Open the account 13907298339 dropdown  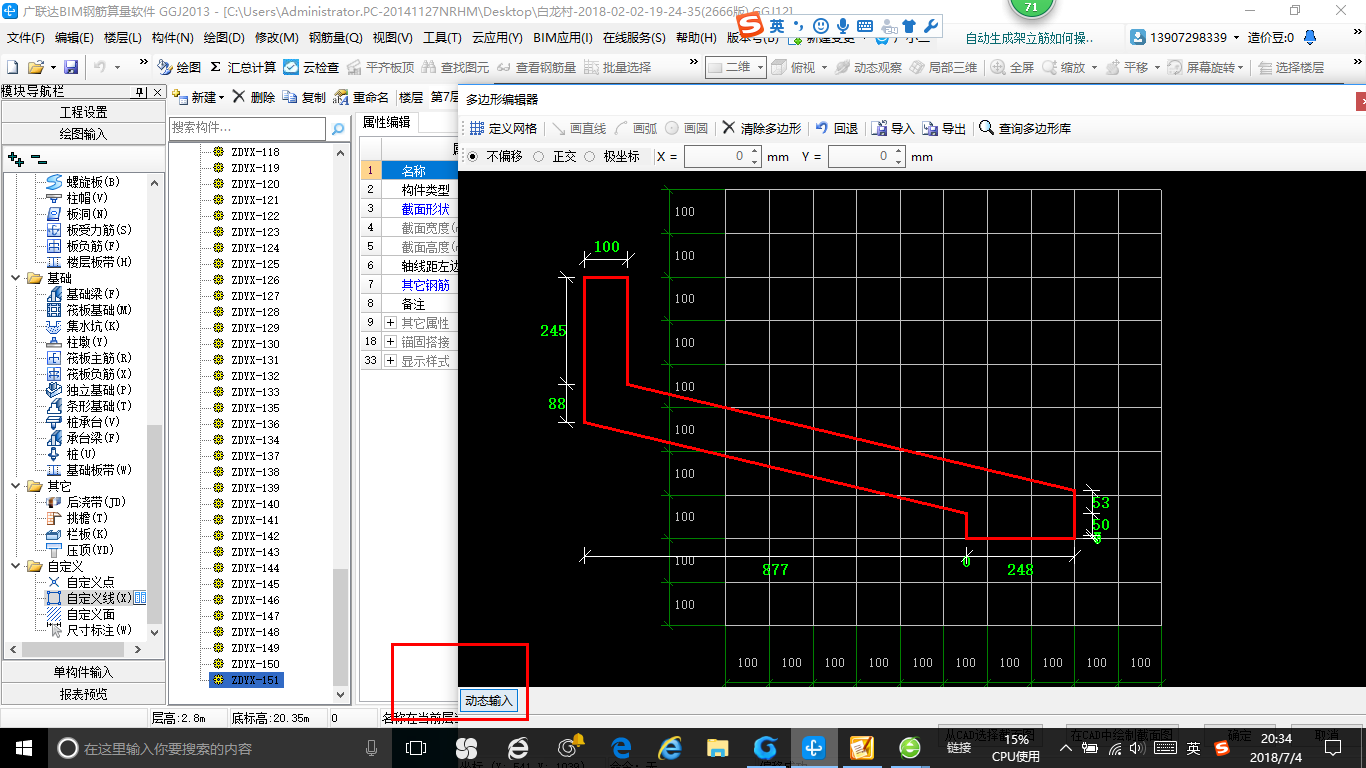pyautogui.click(x=1234, y=37)
